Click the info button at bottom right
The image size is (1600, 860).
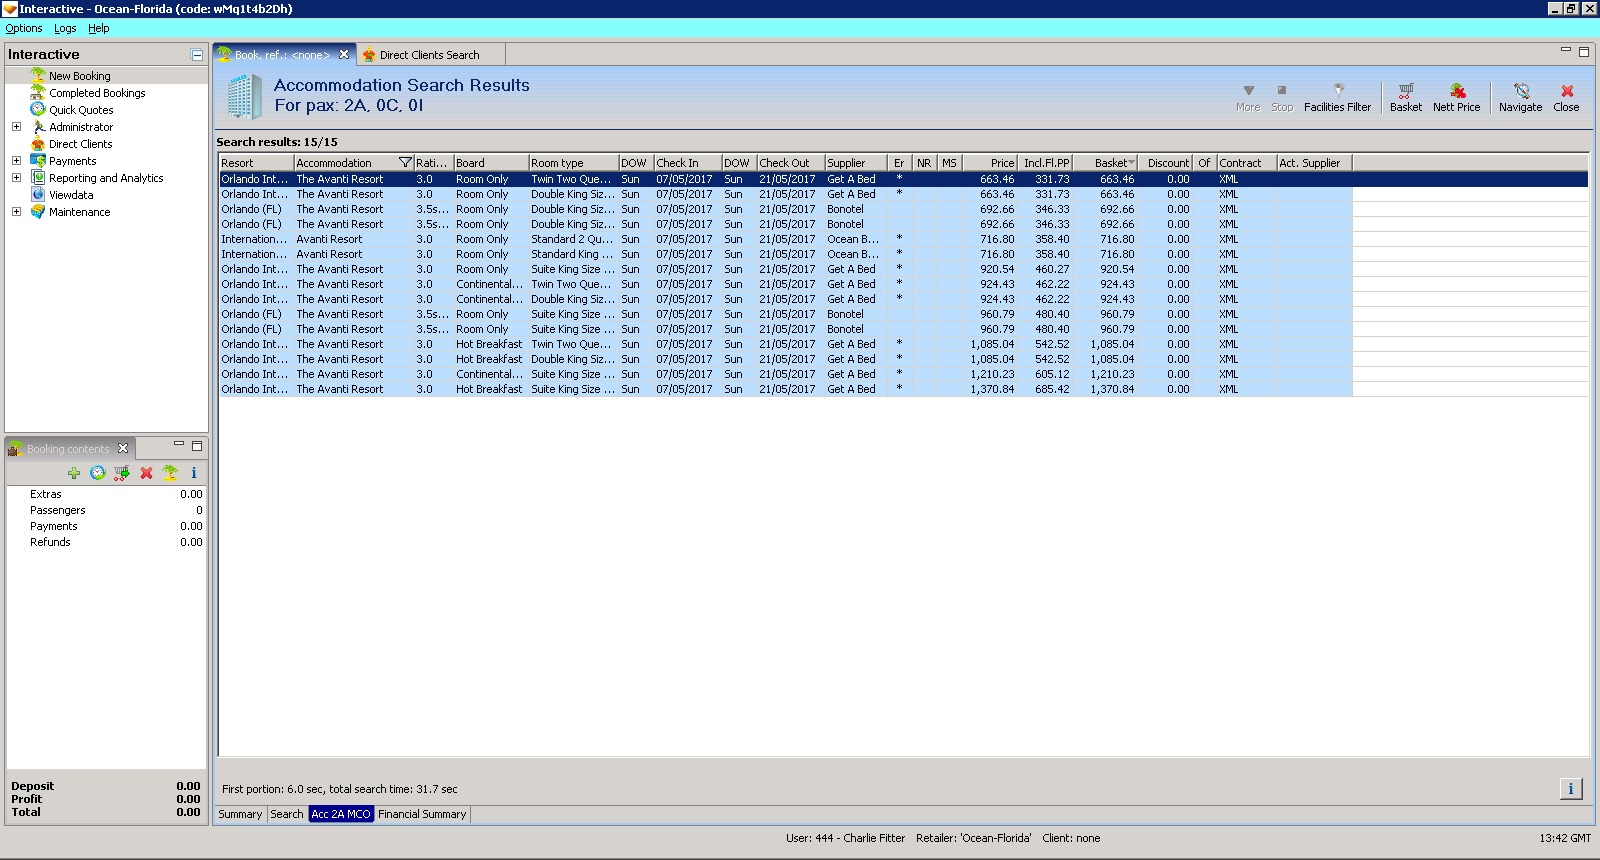1571,789
